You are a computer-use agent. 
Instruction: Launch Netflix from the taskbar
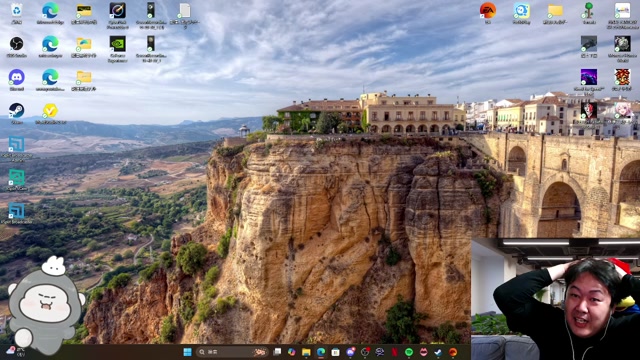[x=394, y=352]
